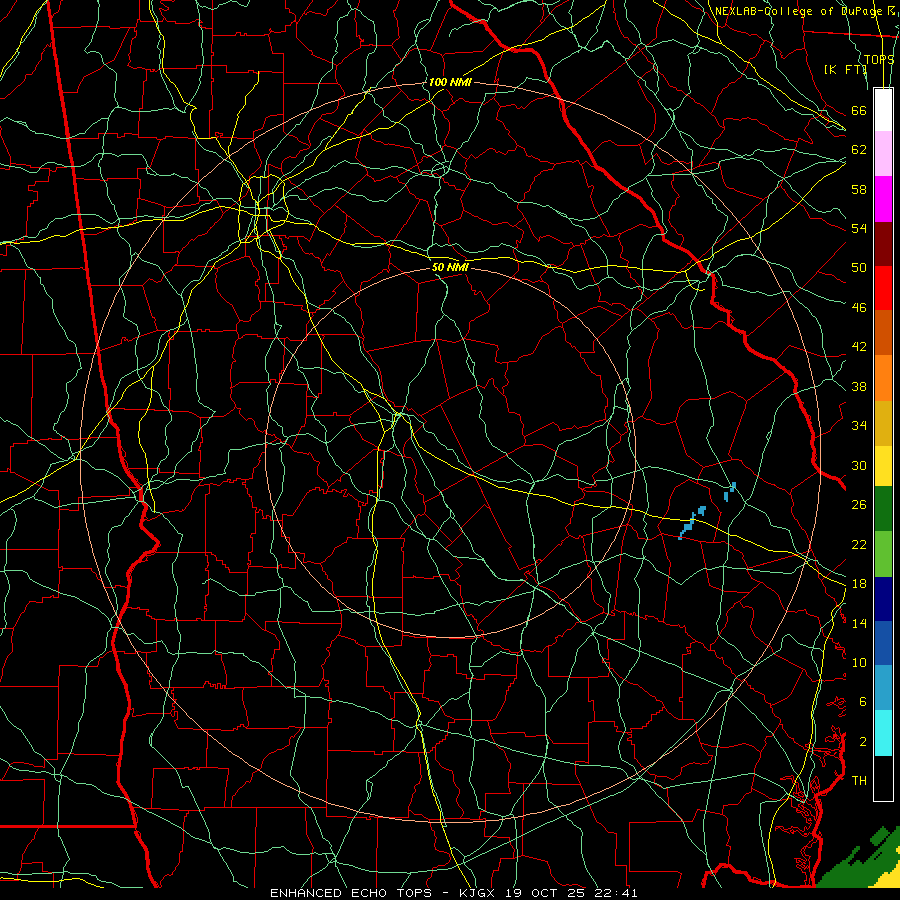Click the medium blue legend swatch

883,643
